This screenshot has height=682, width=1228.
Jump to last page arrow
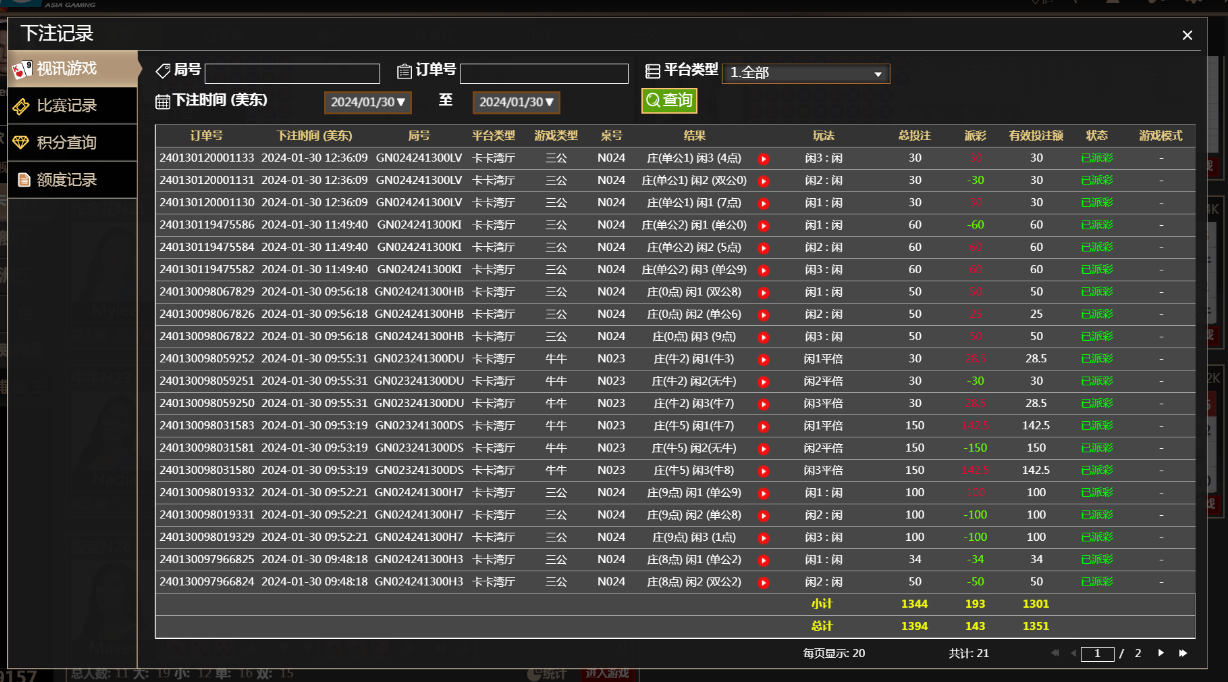click(1183, 653)
